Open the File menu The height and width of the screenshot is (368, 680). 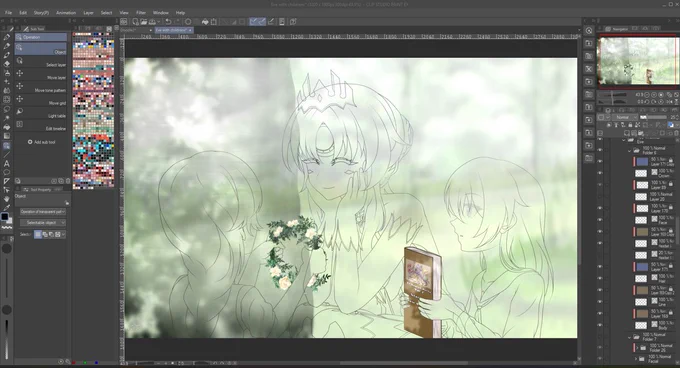click(8, 13)
